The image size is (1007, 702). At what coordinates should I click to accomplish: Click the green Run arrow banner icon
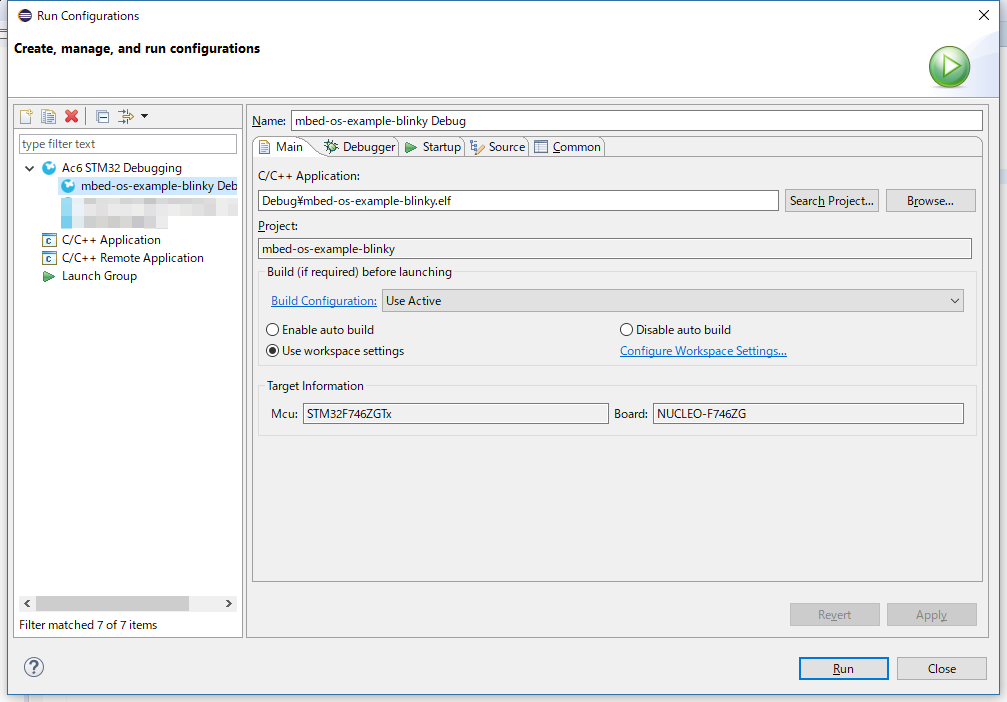(949, 67)
